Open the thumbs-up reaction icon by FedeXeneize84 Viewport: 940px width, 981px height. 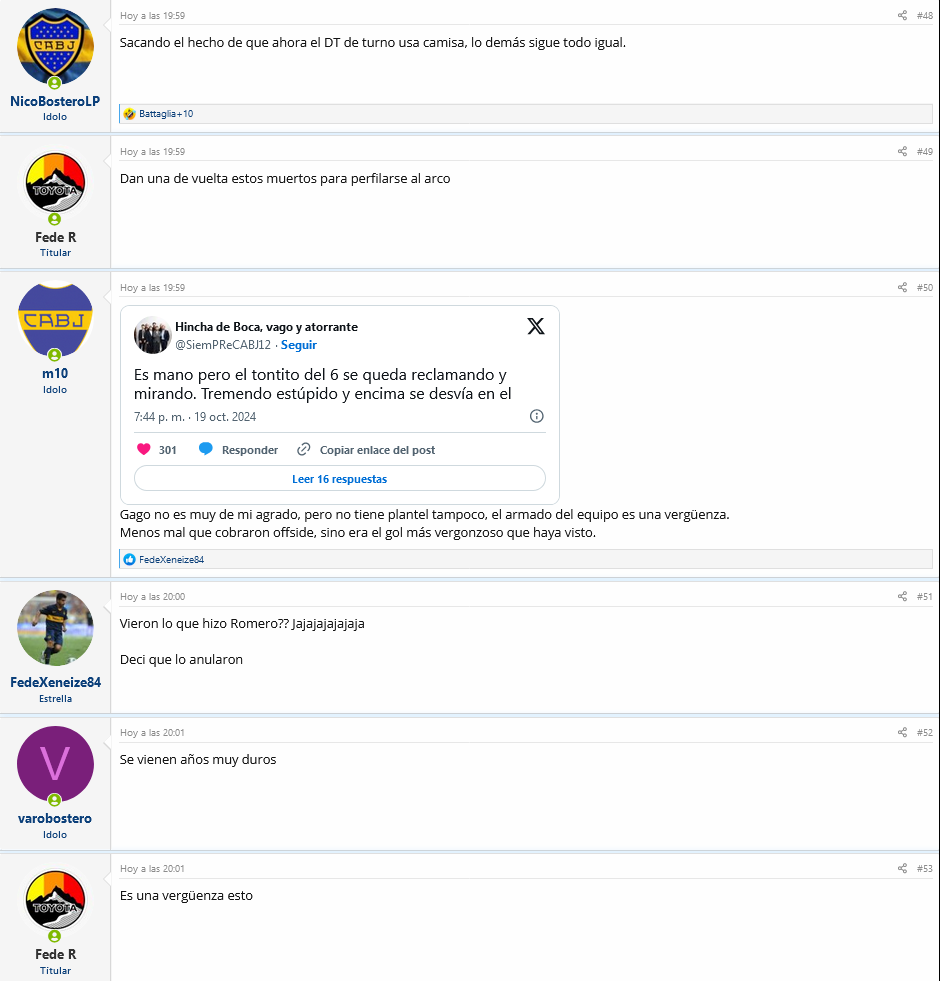point(130,559)
